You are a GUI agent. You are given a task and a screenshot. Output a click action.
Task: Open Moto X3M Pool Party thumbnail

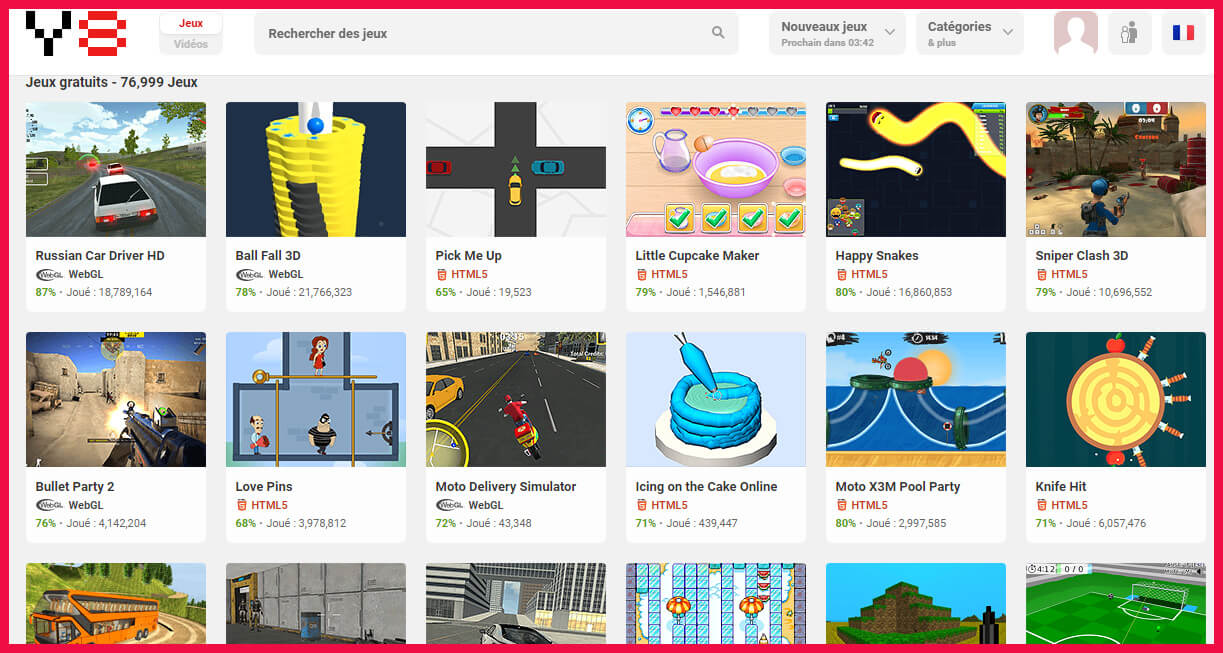[916, 400]
